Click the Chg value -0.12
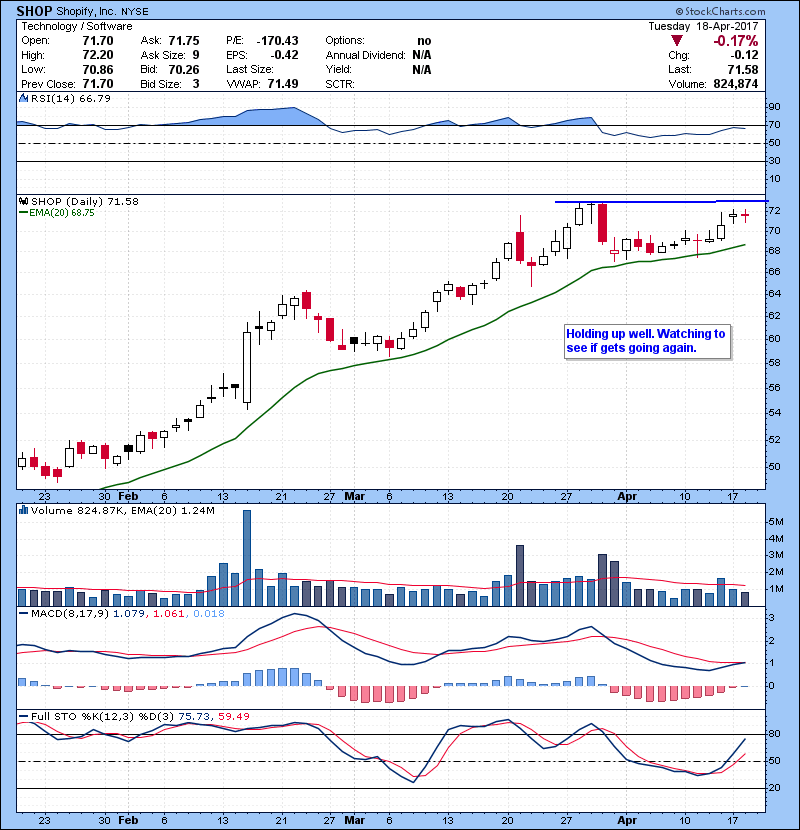800x830 pixels. tap(744, 55)
